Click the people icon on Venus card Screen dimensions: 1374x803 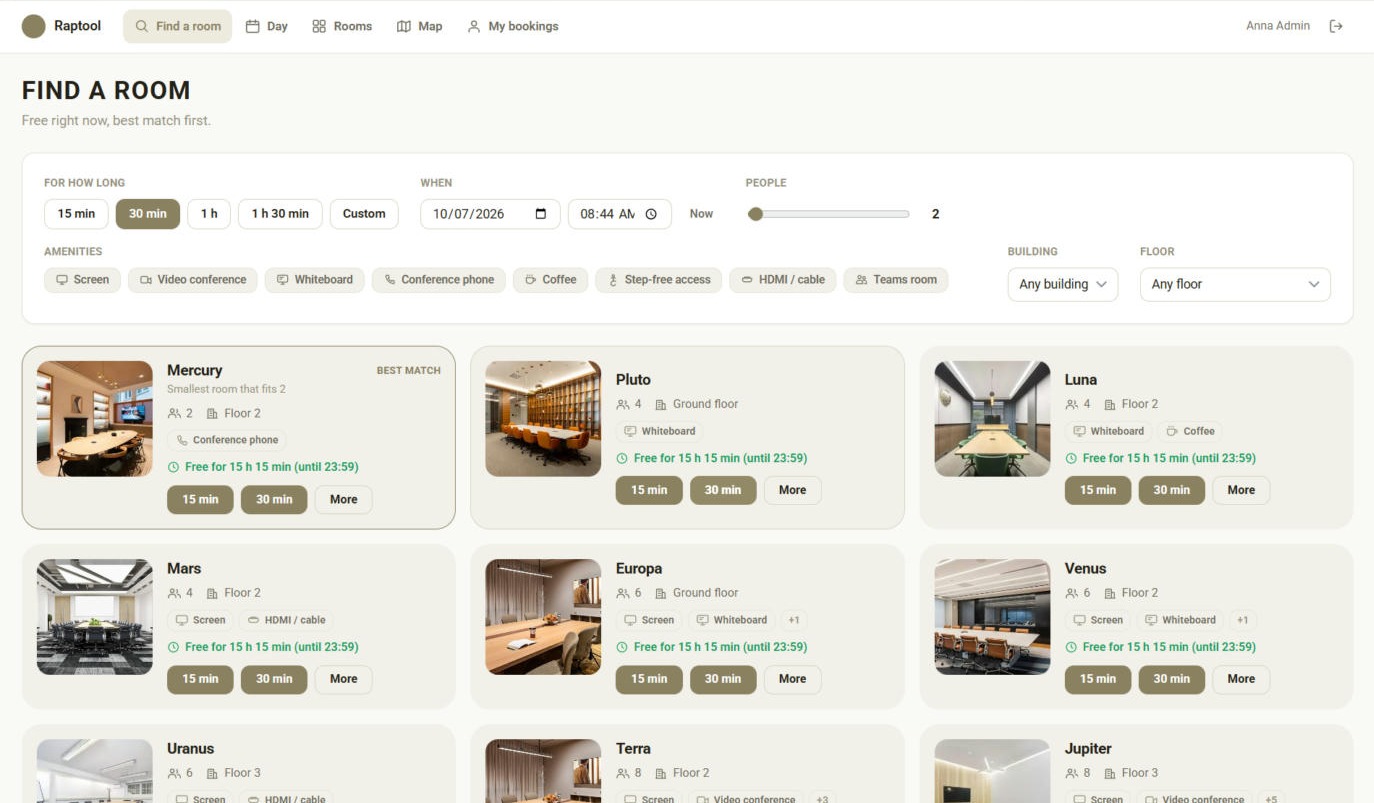(x=1072, y=593)
